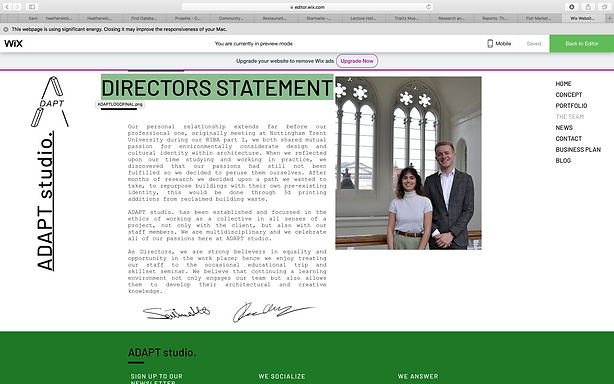This screenshot has width=614, height=384.
Task: Switch to the Find Databa... tab
Action: 144,18
